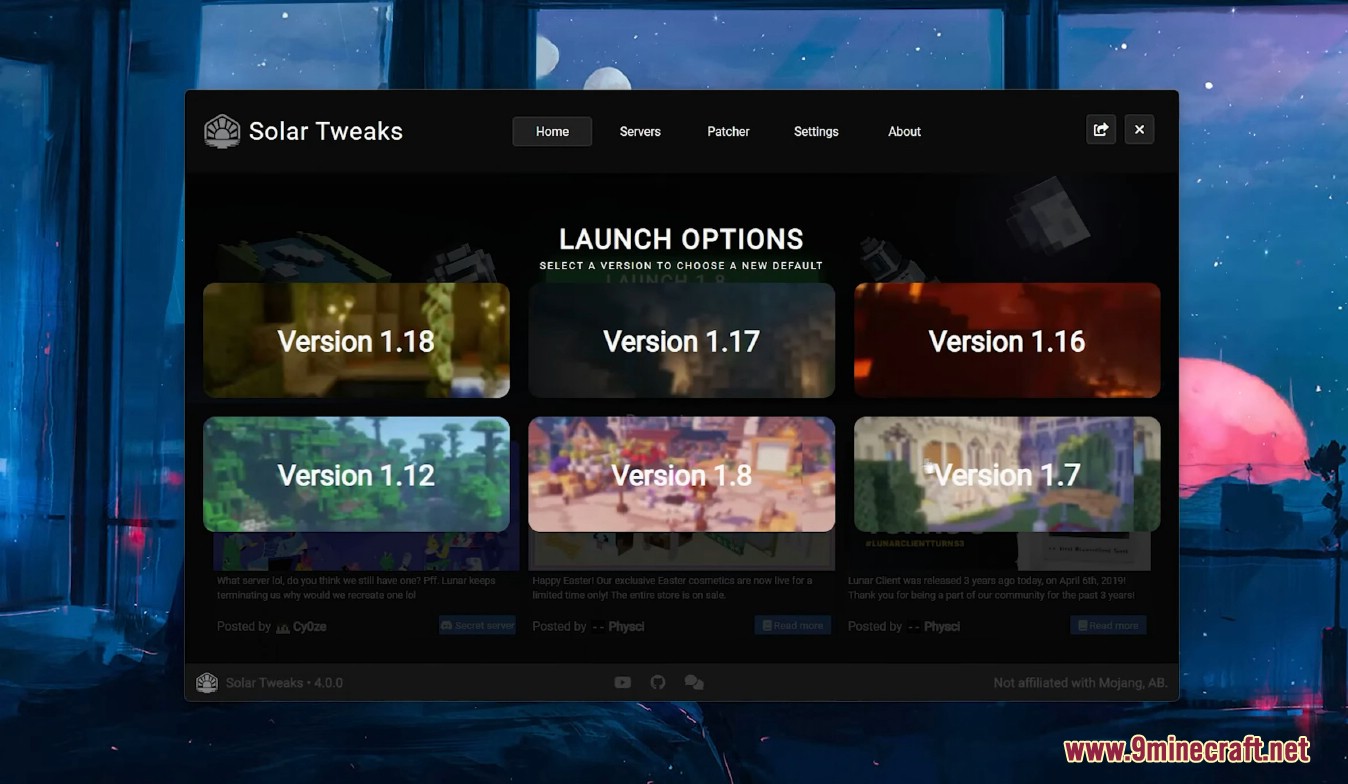Open the Patcher tab

[728, 131]
